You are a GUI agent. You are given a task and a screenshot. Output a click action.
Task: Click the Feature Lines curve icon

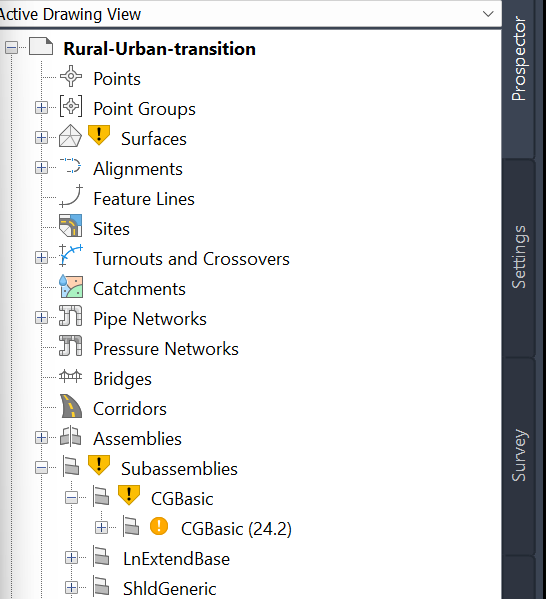[71, 196]
